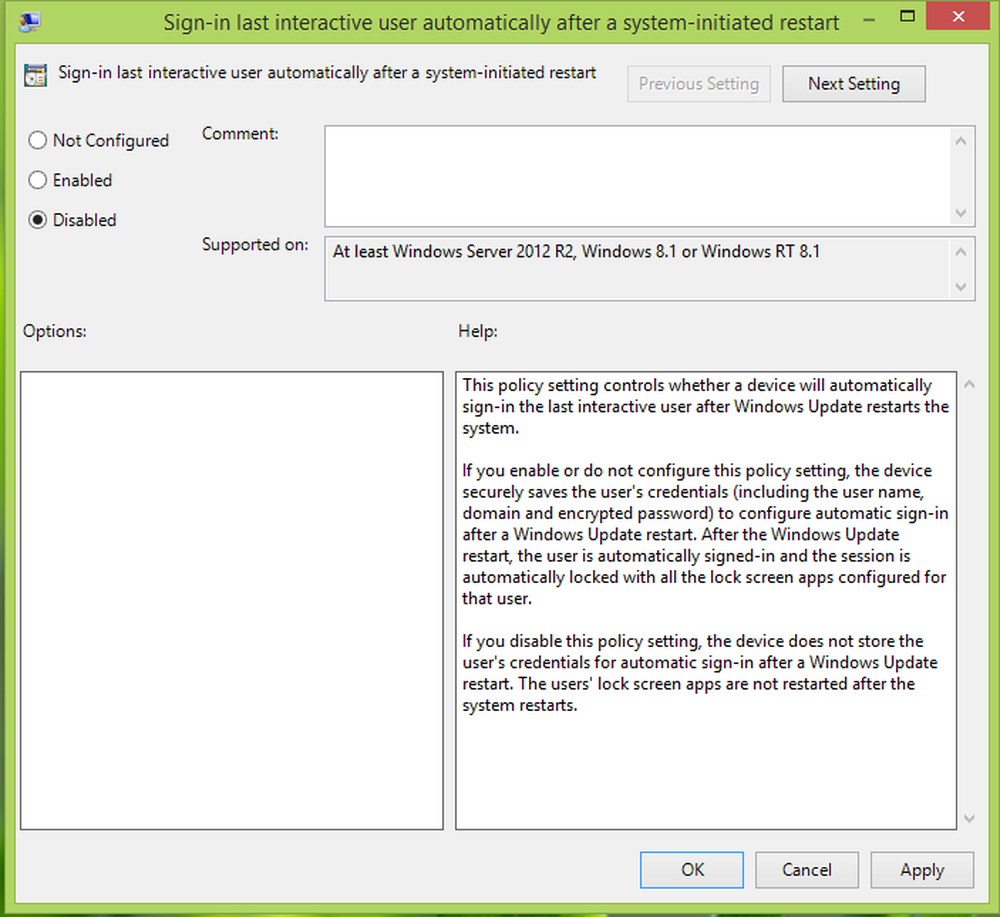Go to the Next Setting
Image resolution: width=1000 pixels, height=917 pixels.
pyautogui.click(x=853, y=83)
